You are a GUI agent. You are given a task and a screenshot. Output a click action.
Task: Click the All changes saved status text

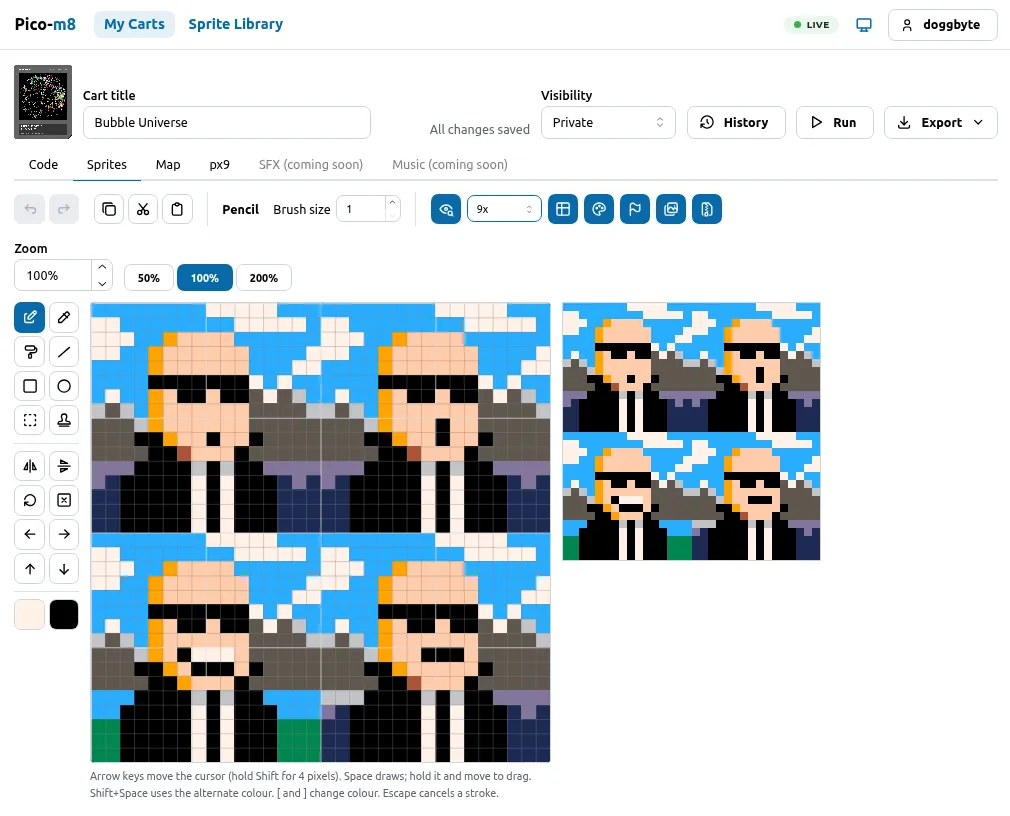pyautogui.click(x=479, y=129)
